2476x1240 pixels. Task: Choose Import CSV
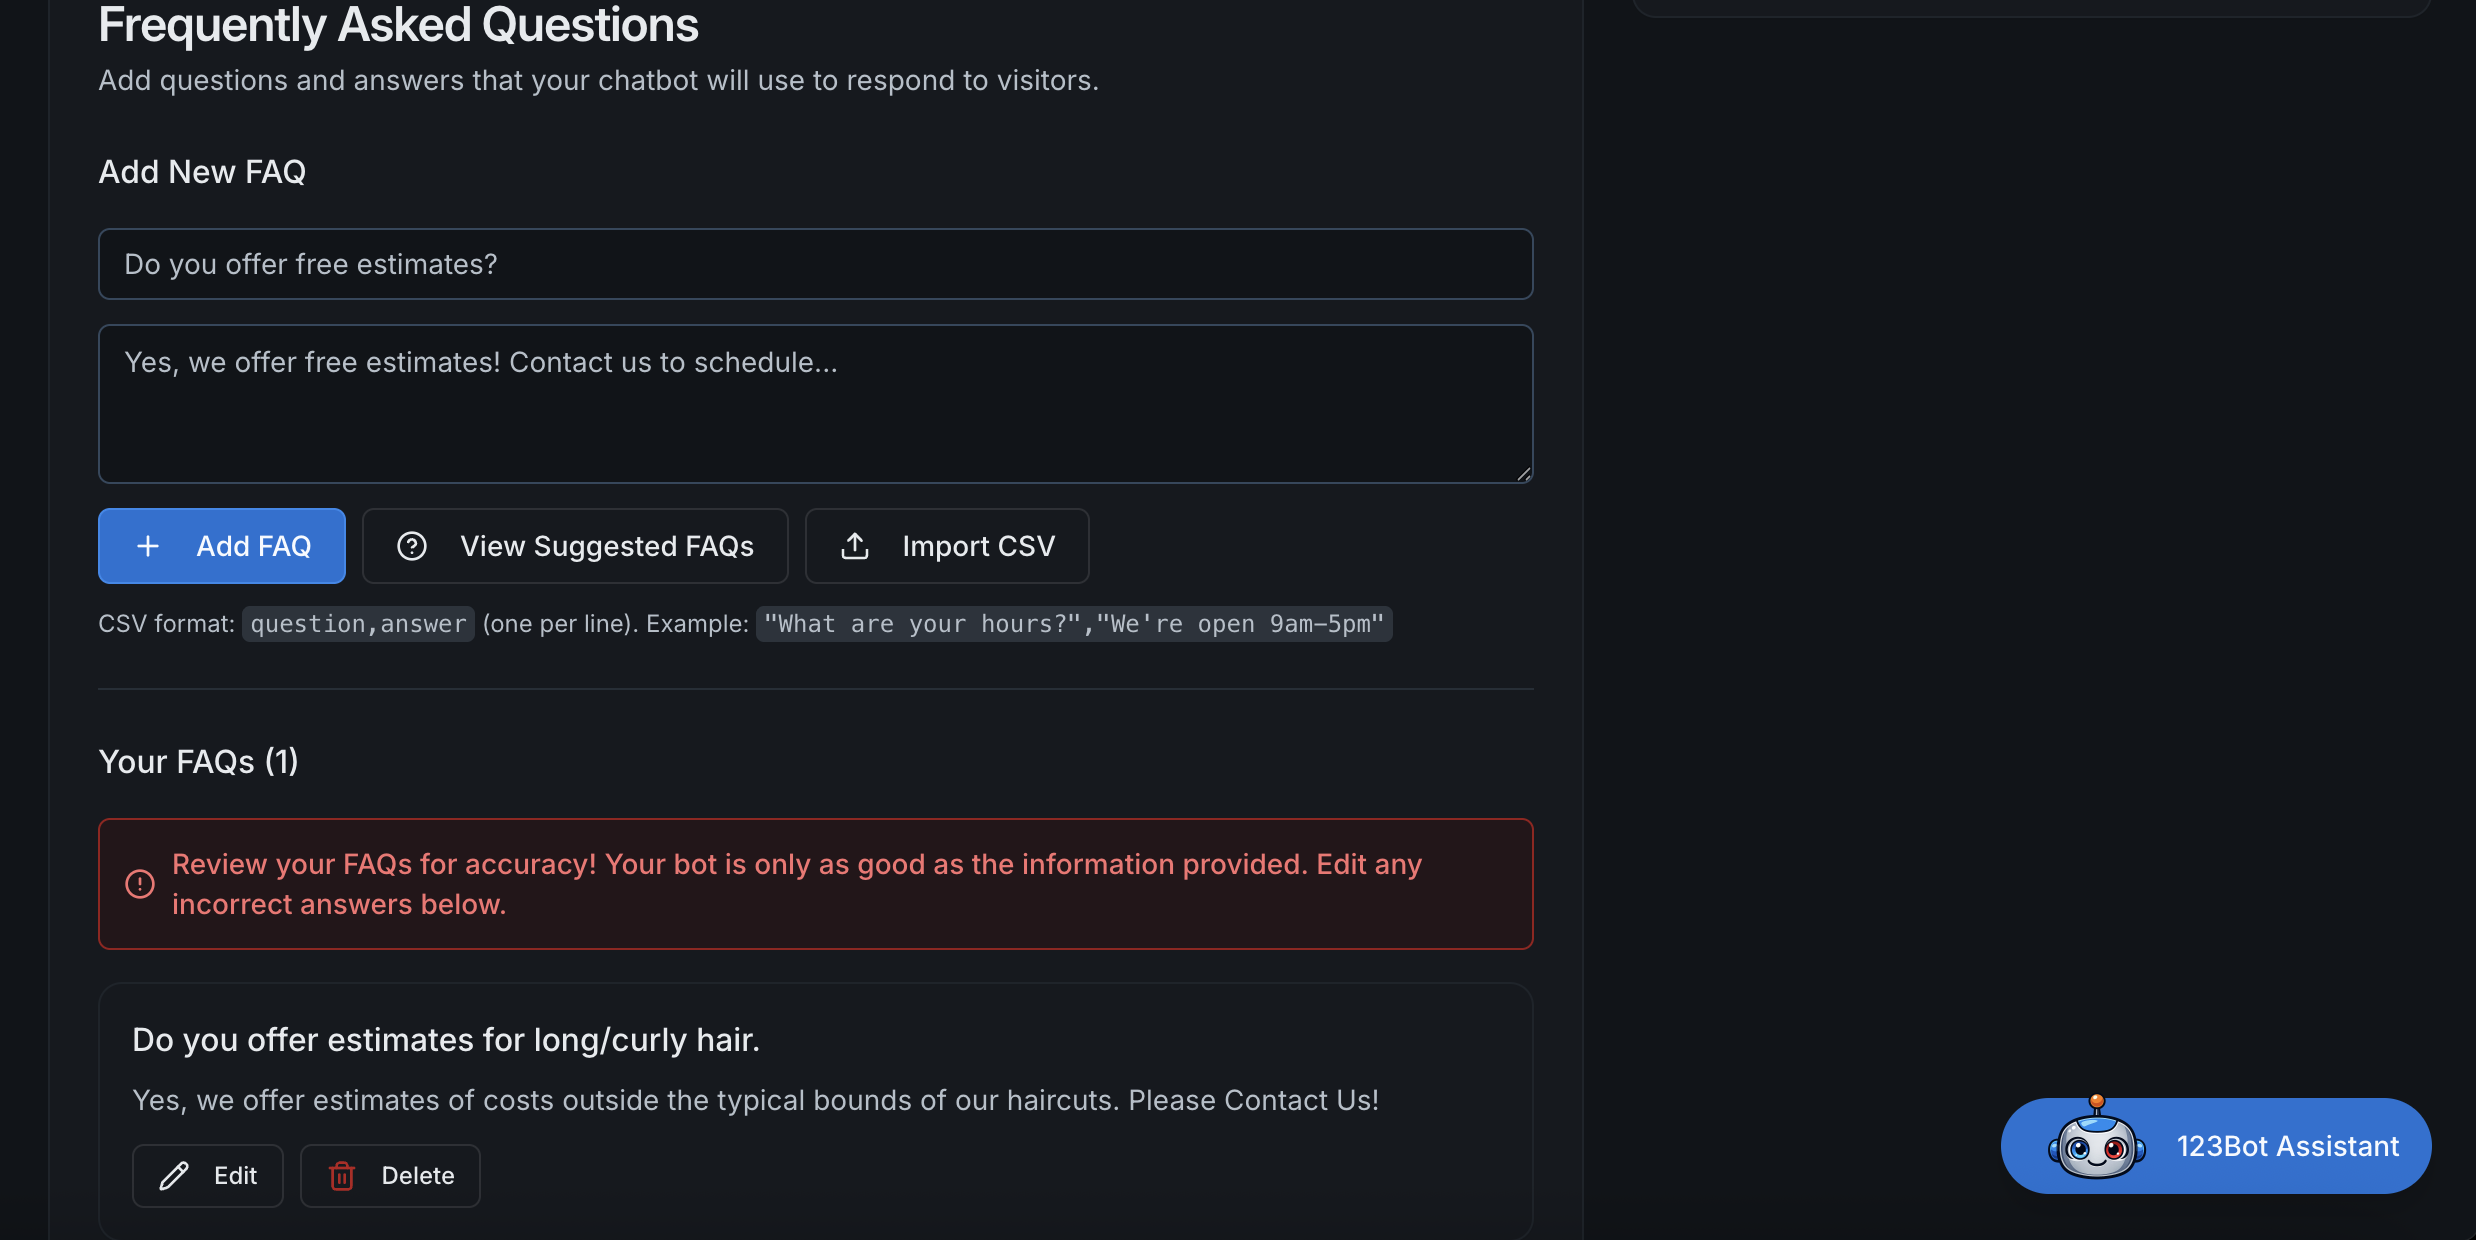pos(978,546)
